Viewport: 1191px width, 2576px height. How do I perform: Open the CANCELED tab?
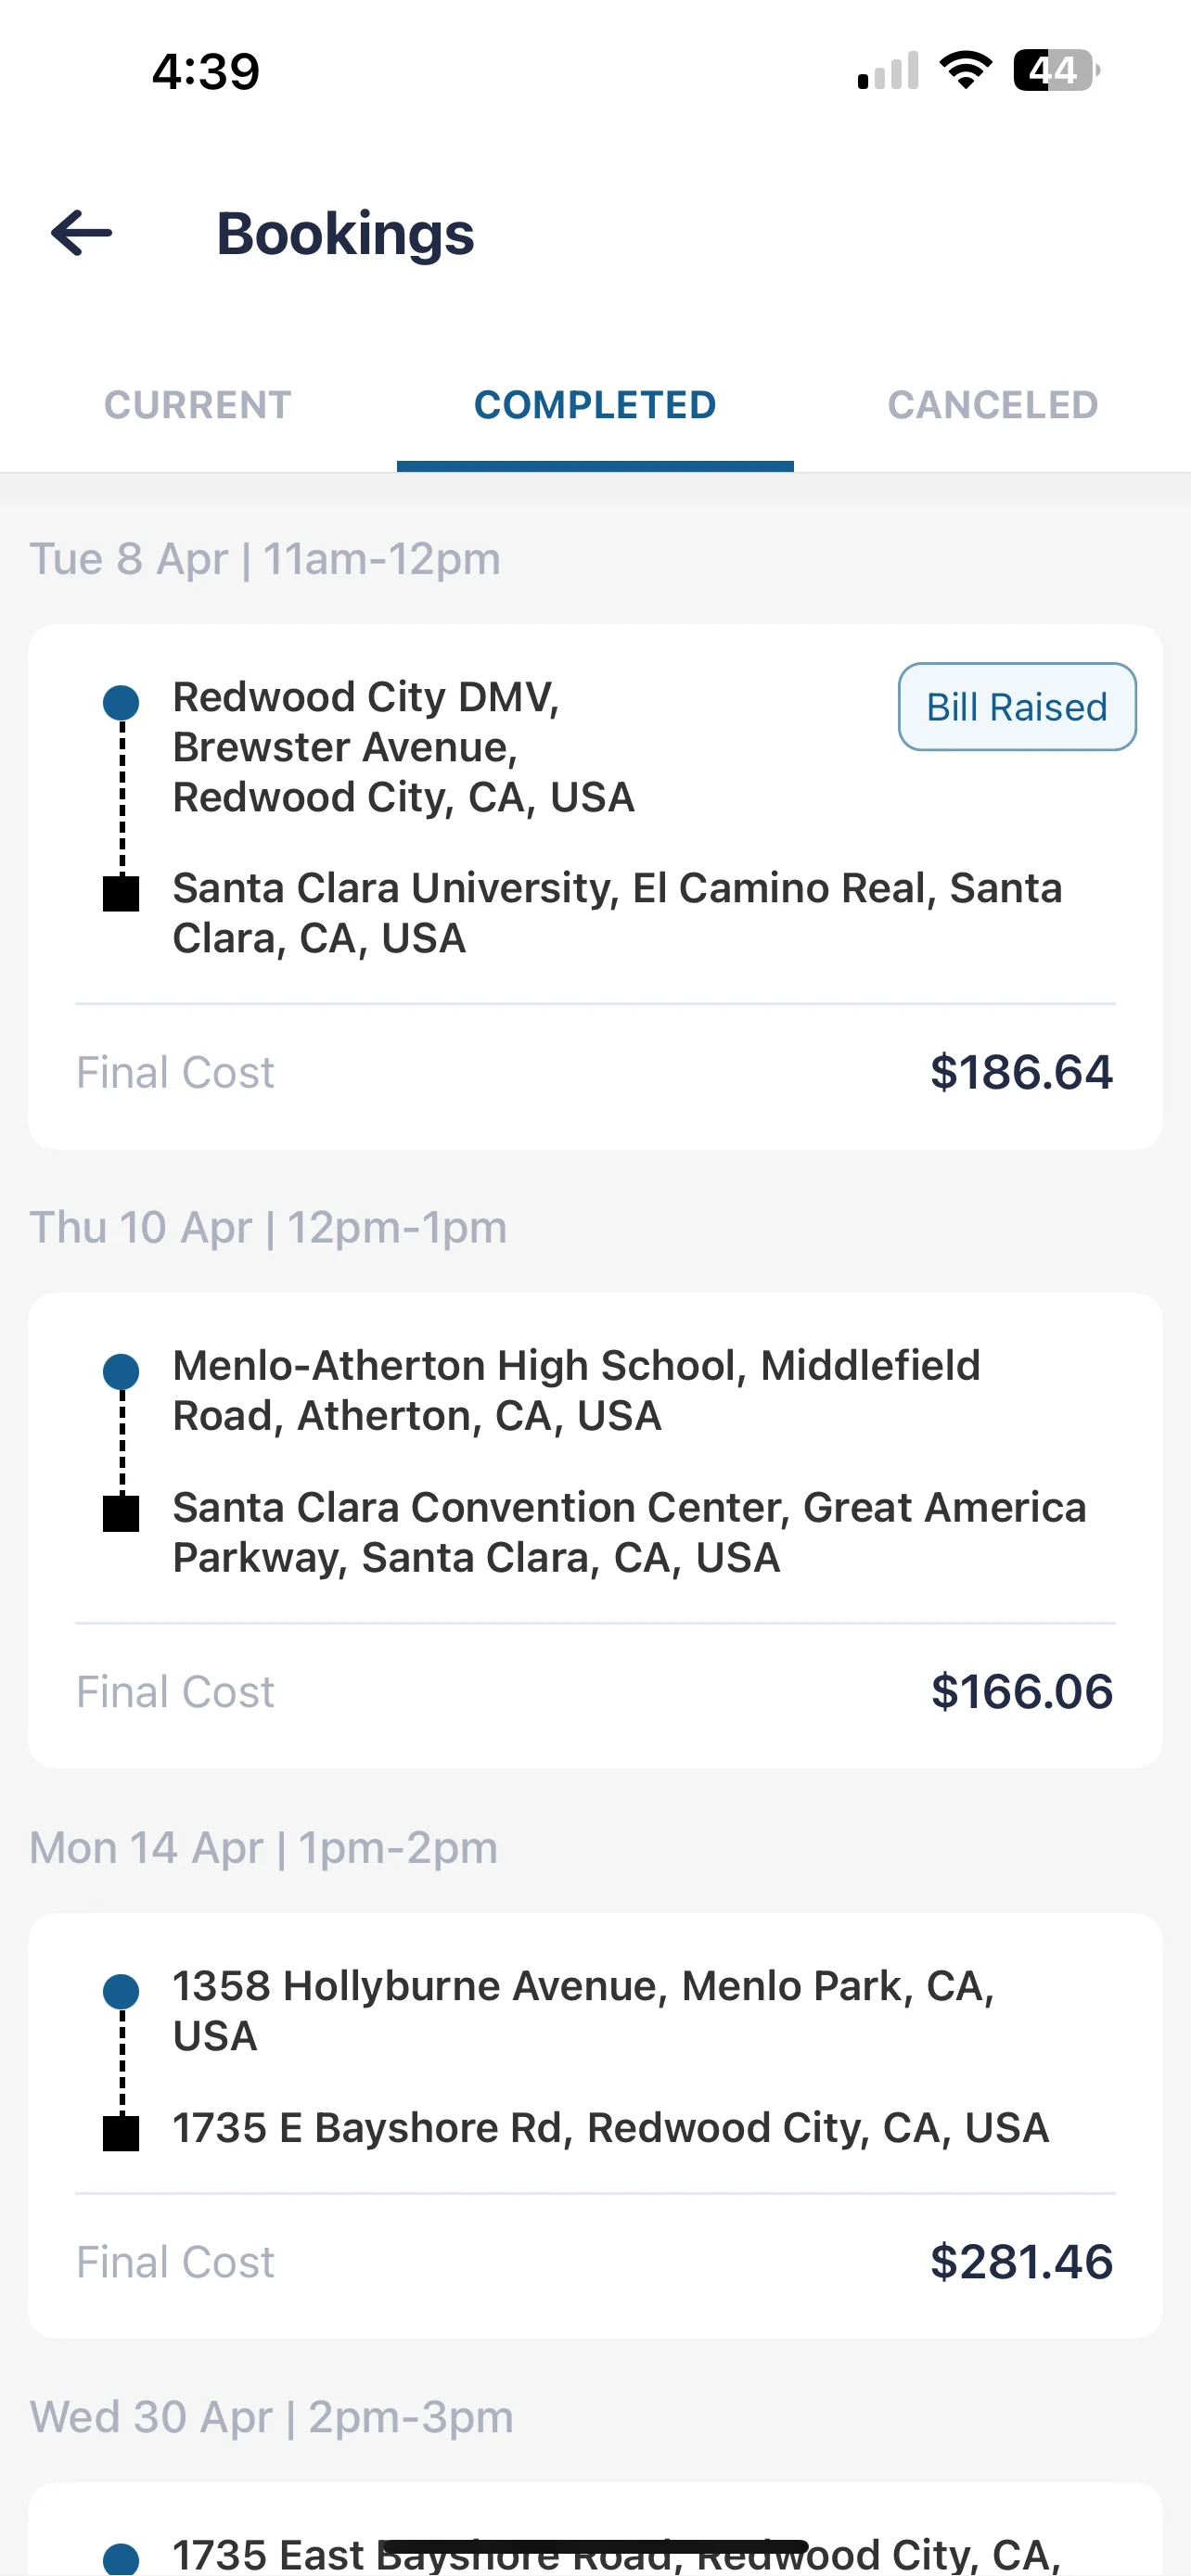(993, 405)
